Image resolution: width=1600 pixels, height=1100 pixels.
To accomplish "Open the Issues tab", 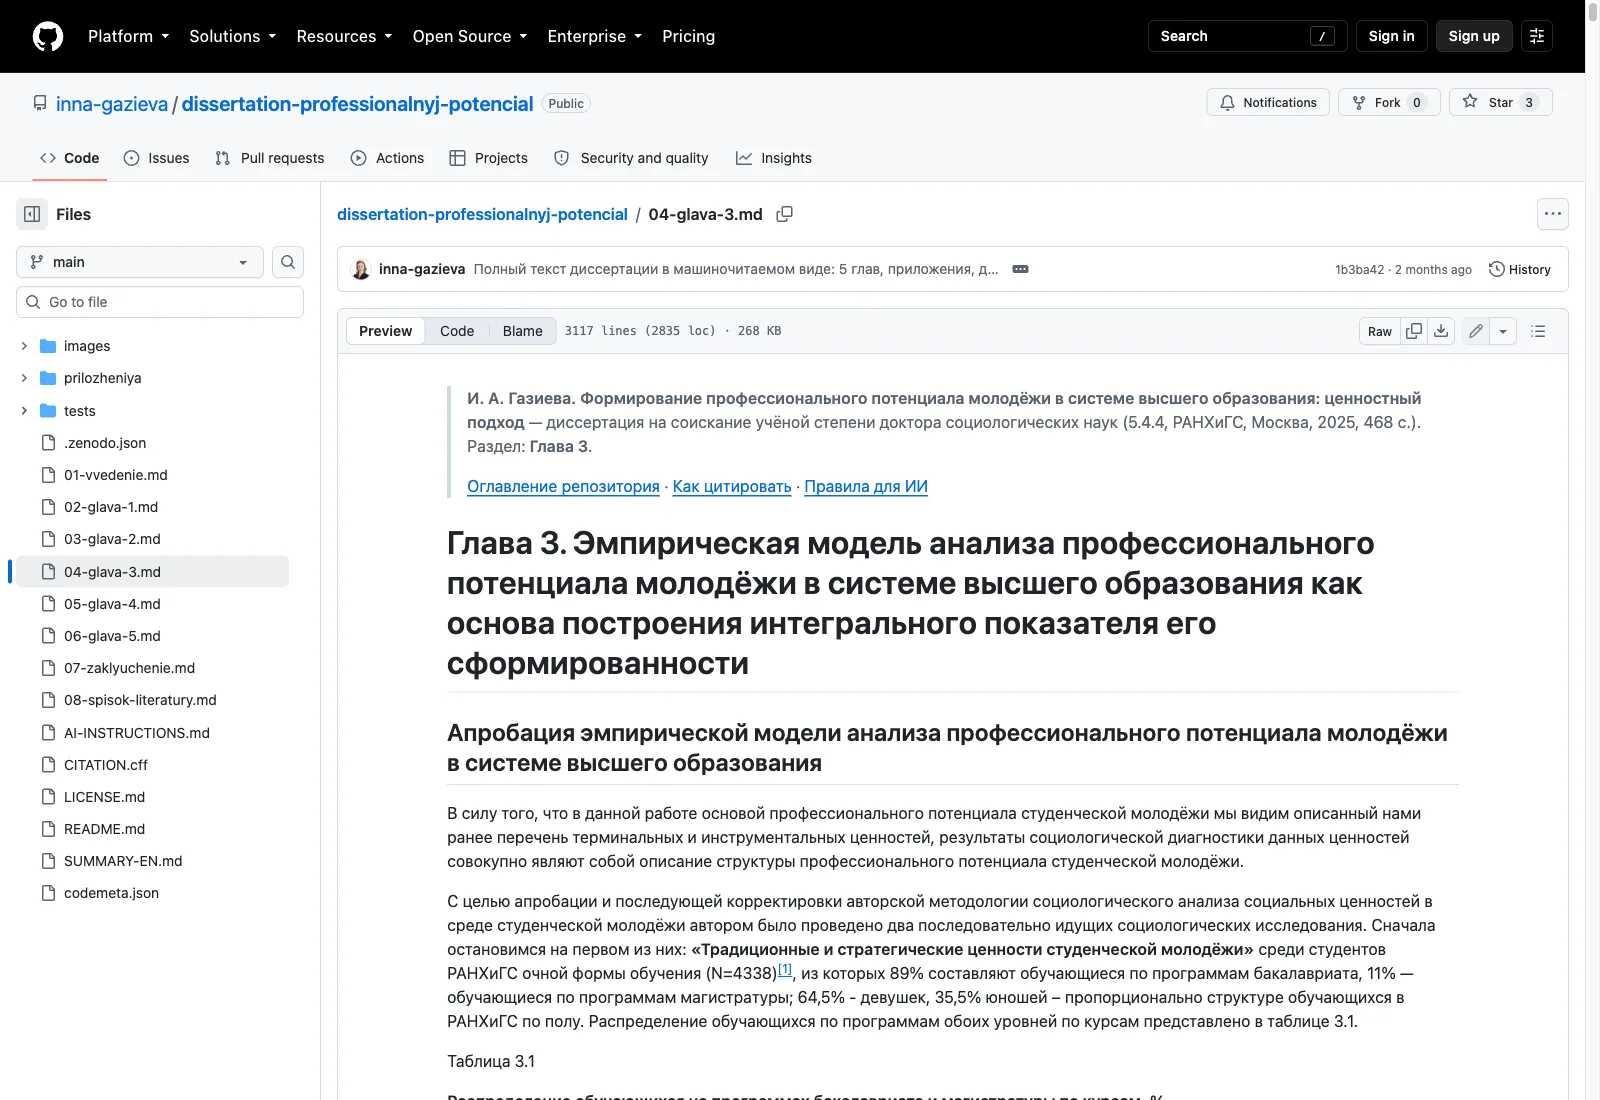I will pyautogui.click(x=156, y=158).
